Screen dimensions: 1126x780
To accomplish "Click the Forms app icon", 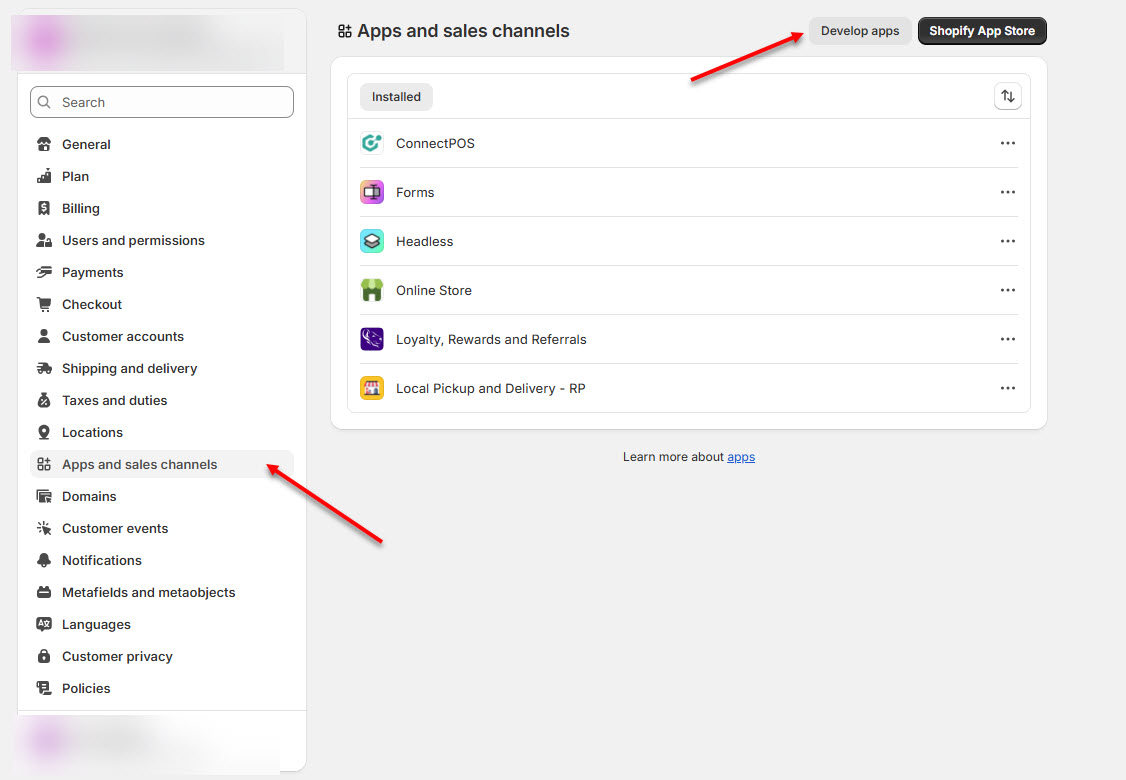I will pyautogui.click(x=372, y=192).
